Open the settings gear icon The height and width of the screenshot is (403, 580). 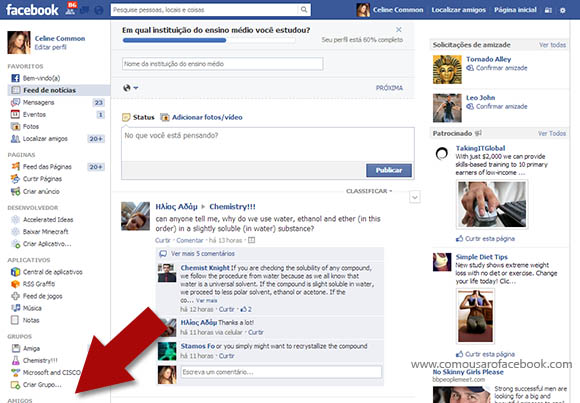563,10
